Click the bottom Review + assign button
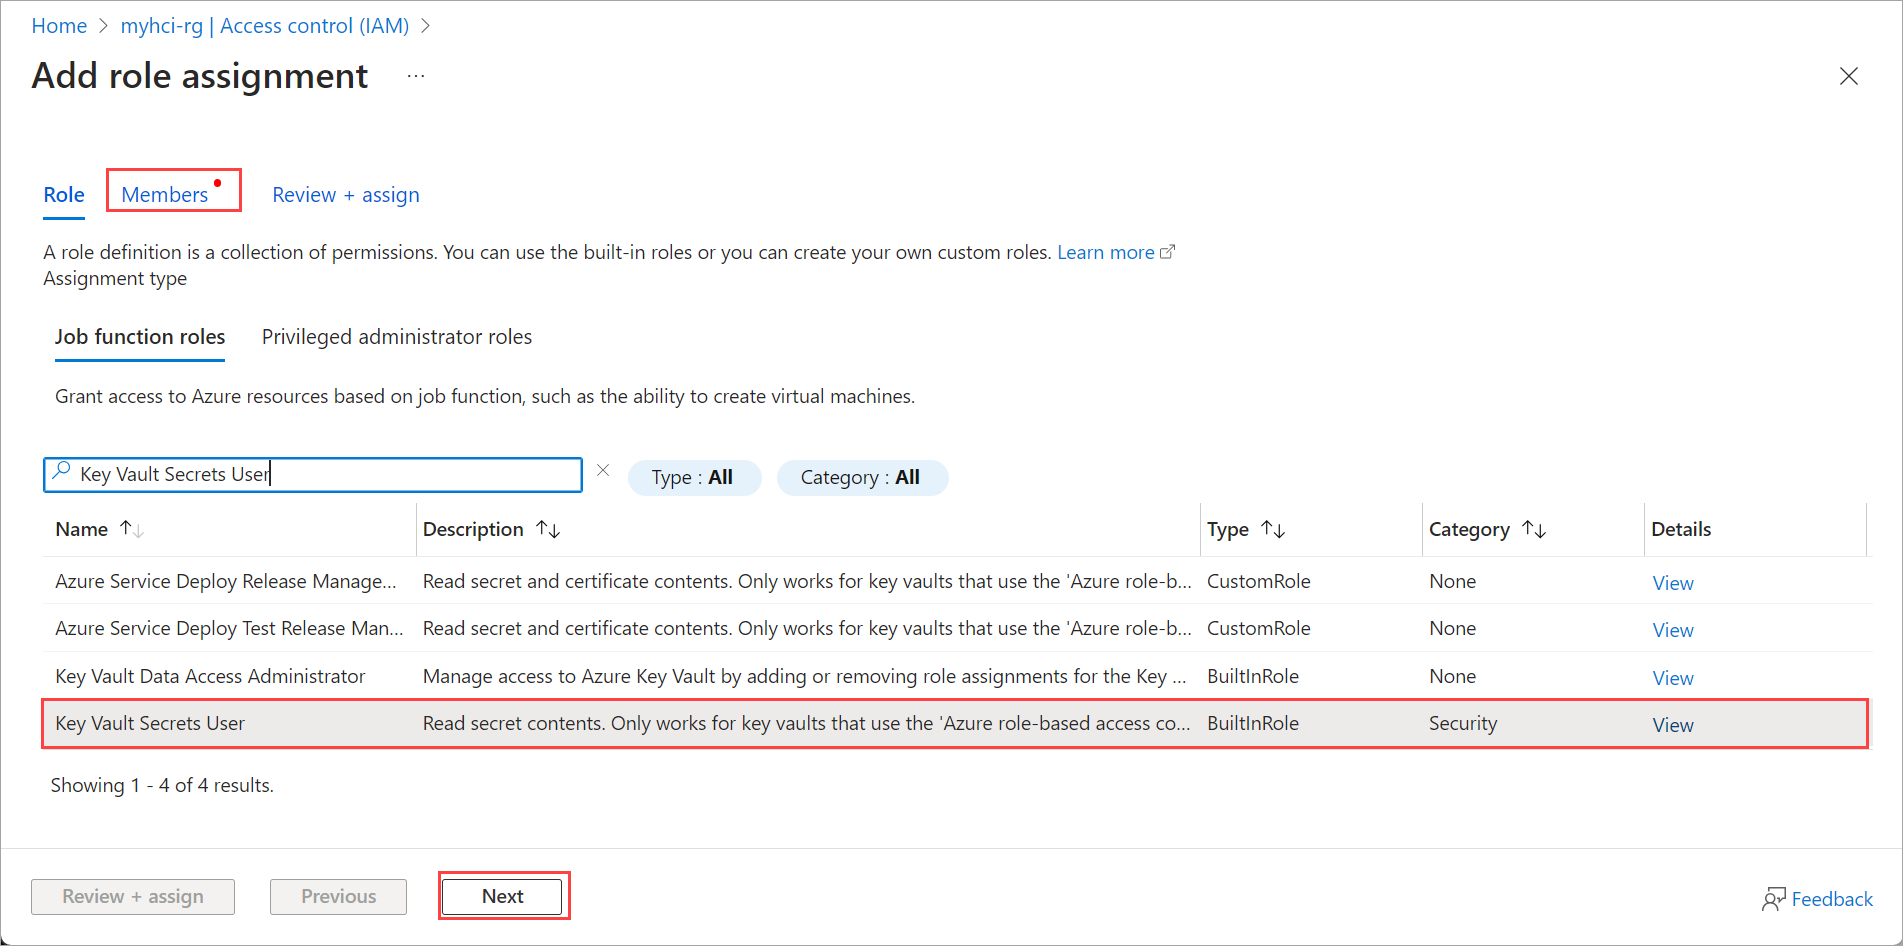 click(x=133, y=896)
